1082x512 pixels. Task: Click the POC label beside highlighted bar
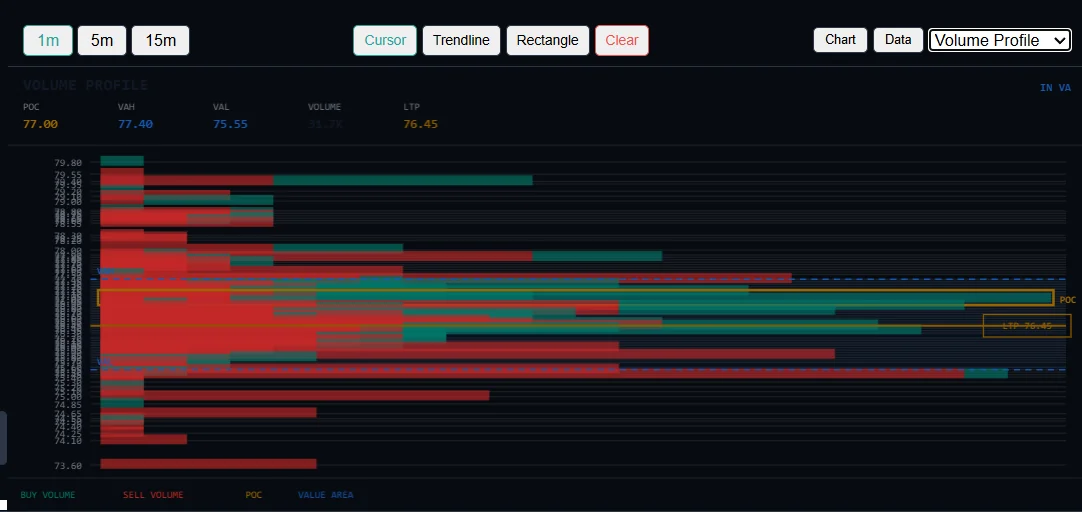[x=1068, y=300]
